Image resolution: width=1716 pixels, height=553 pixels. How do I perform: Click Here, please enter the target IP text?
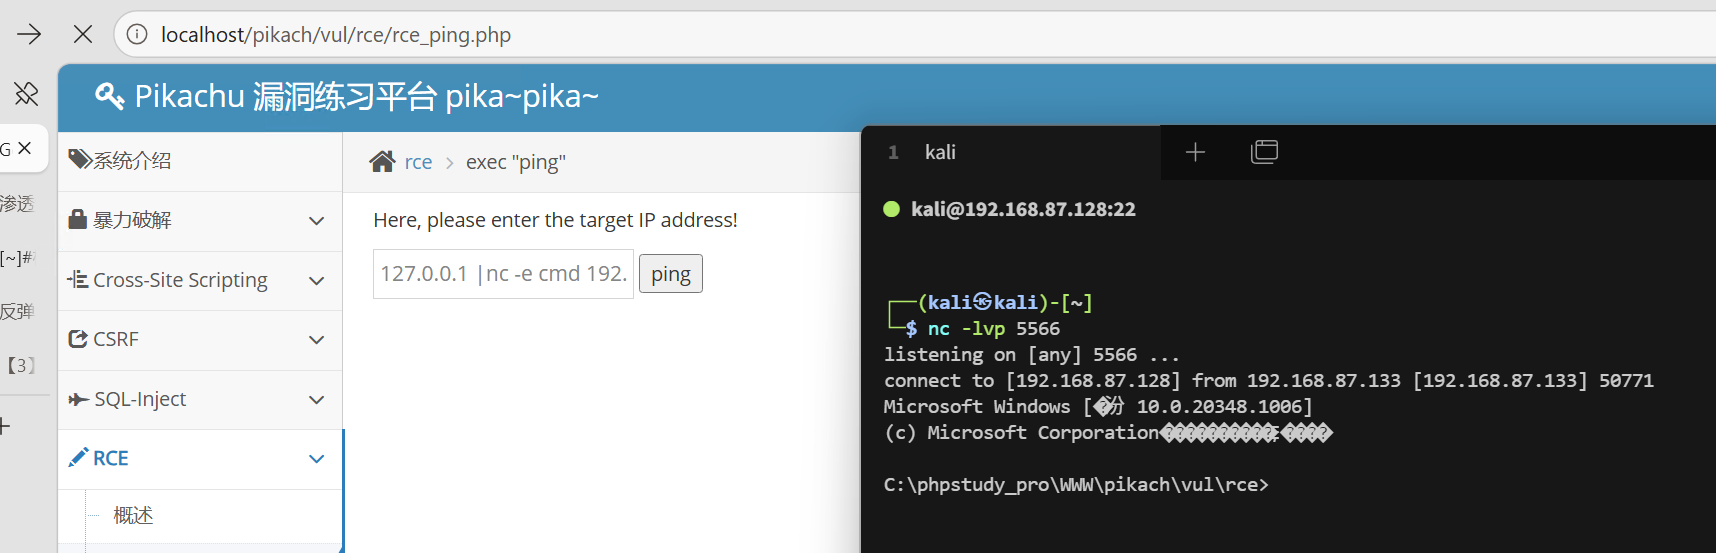tap(555, 220)
